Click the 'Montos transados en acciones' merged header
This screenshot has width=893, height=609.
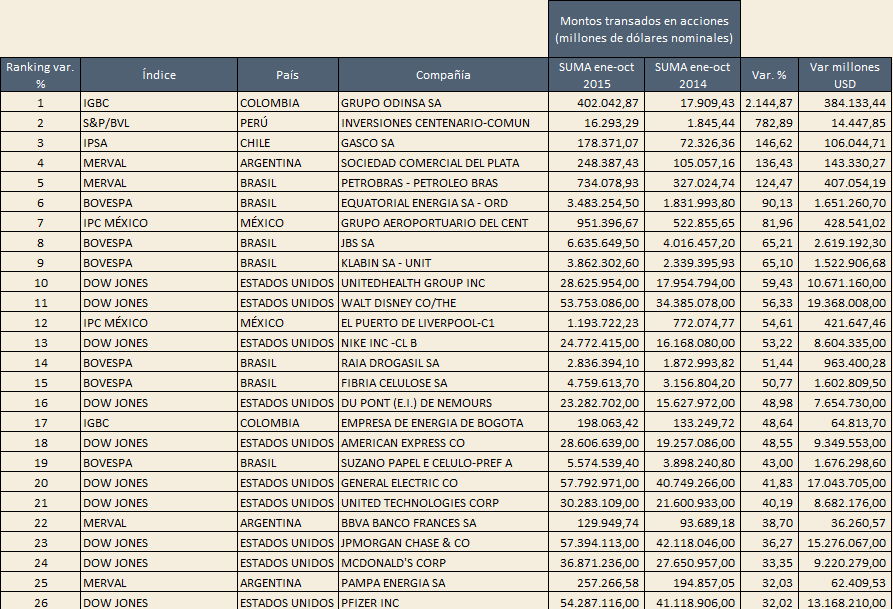coord(644,29)
